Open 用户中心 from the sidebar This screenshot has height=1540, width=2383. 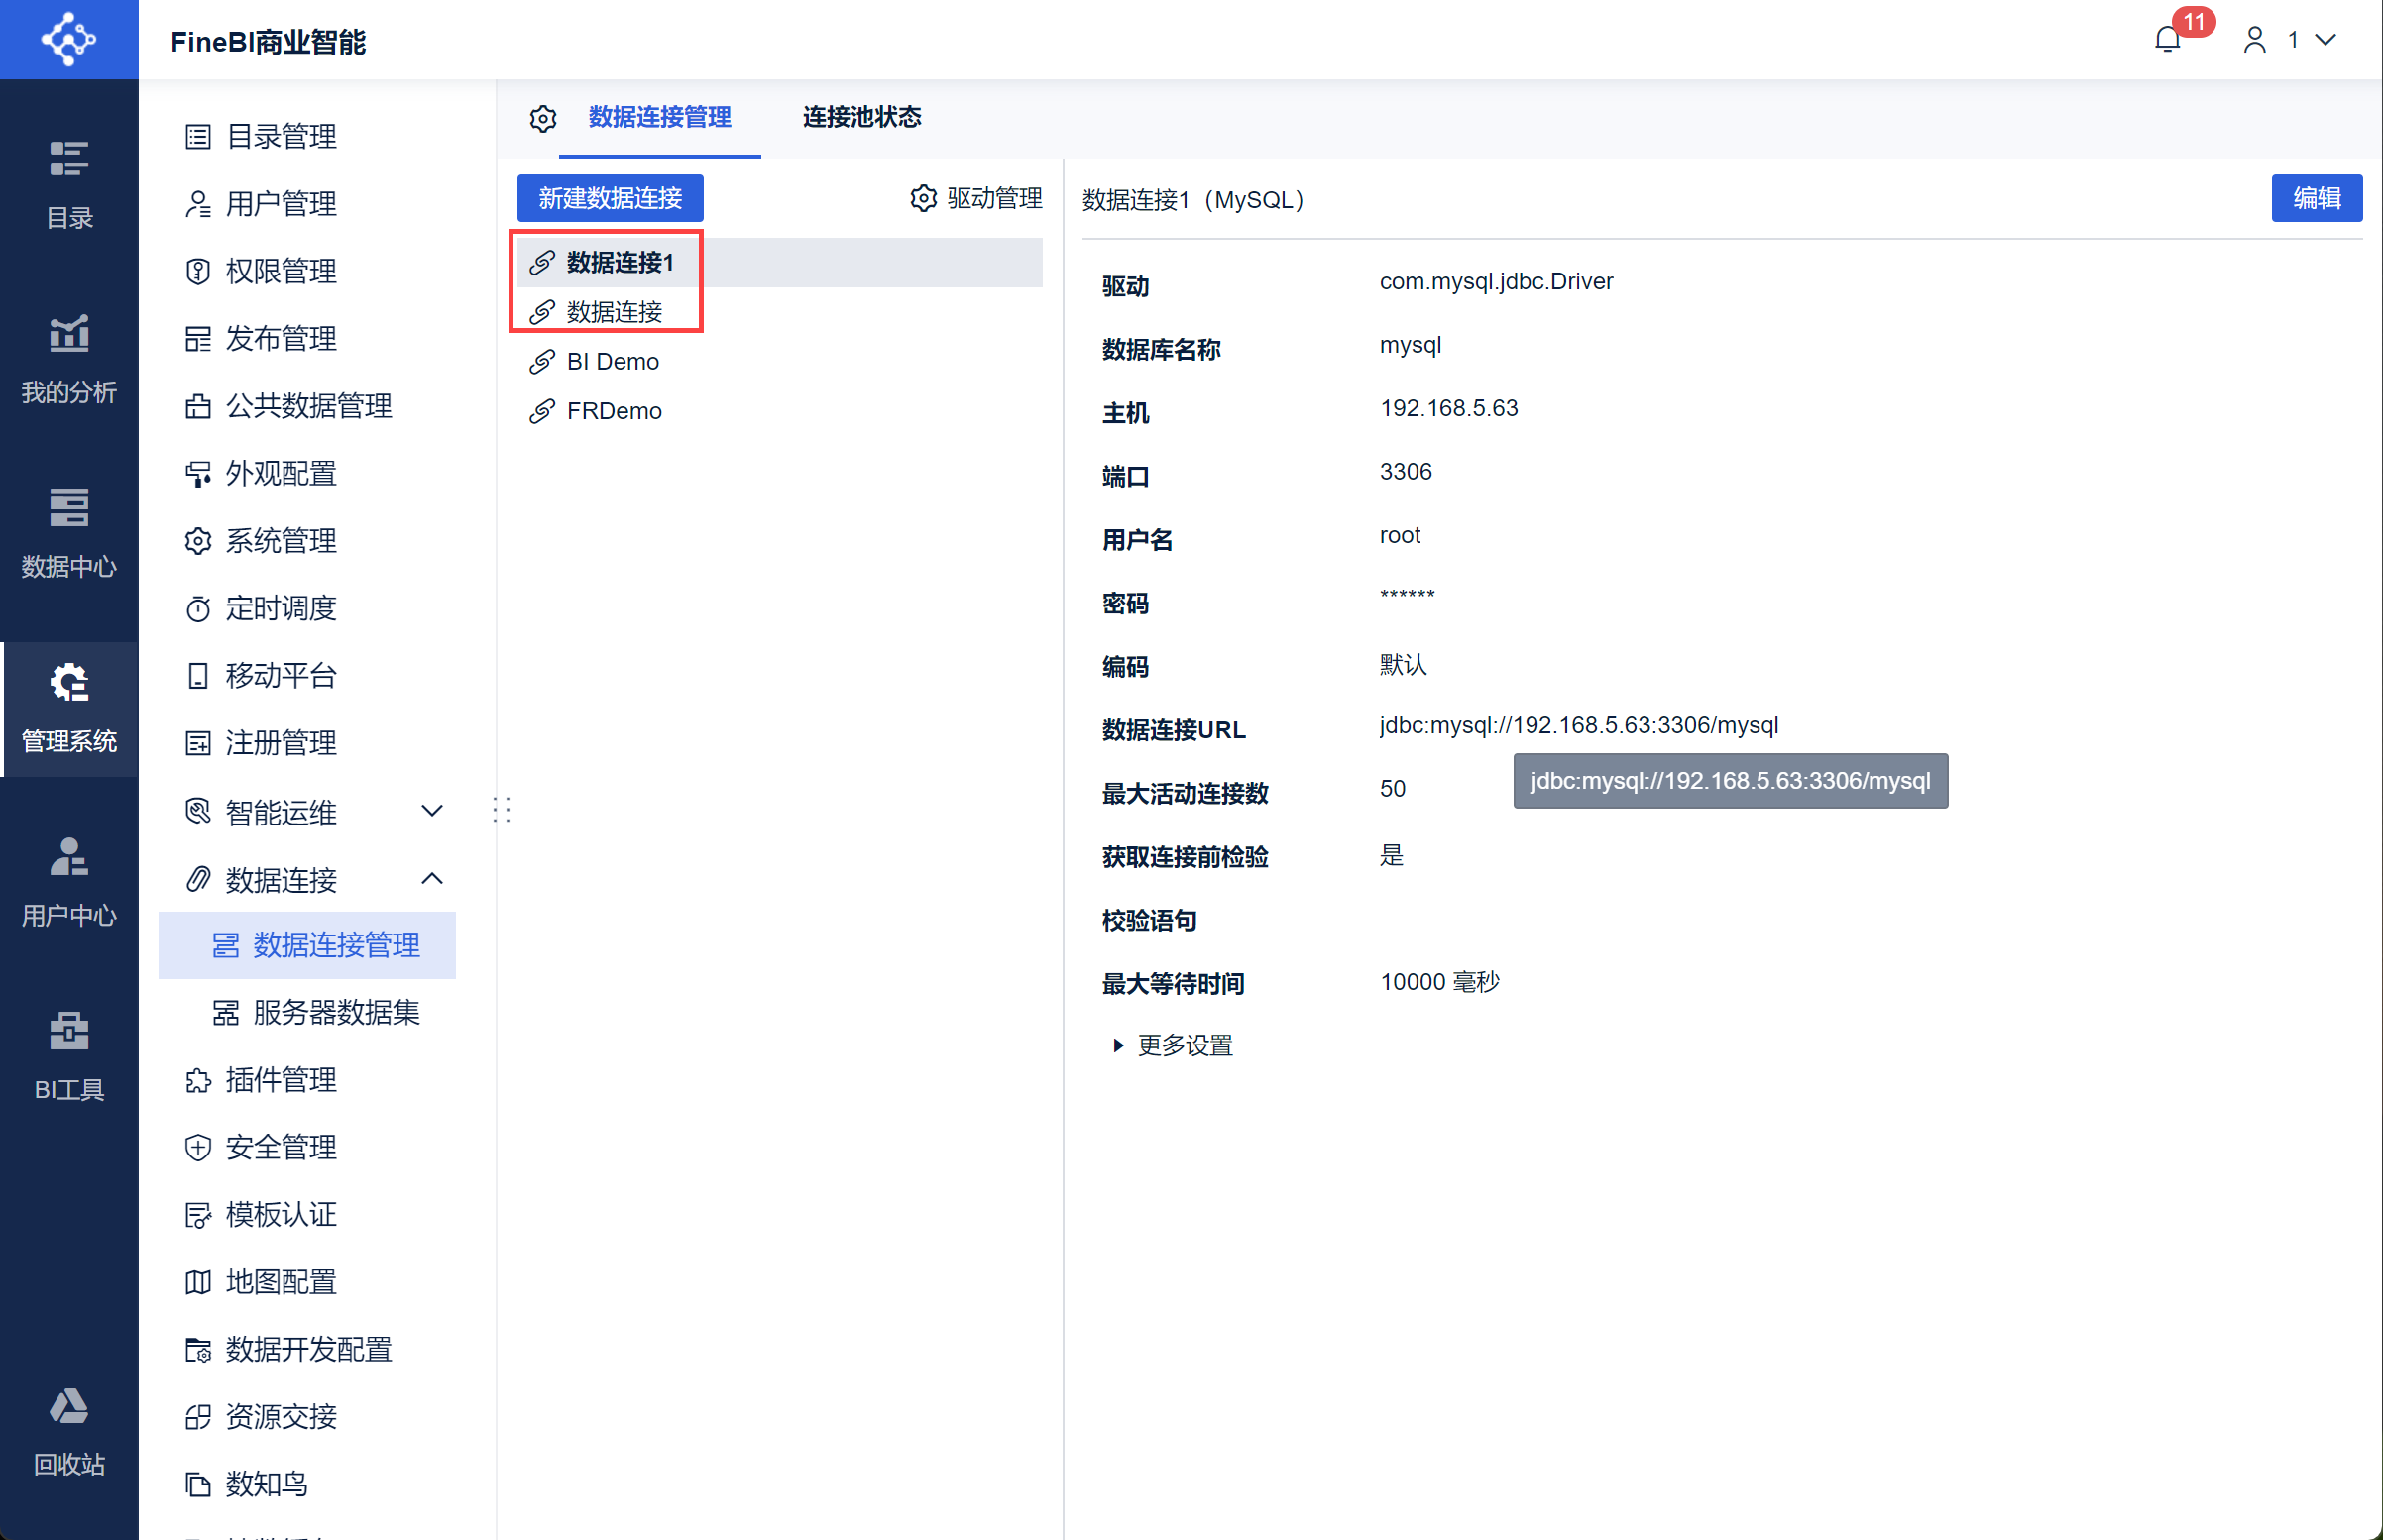pyautogui.click(x=69, y=881)
